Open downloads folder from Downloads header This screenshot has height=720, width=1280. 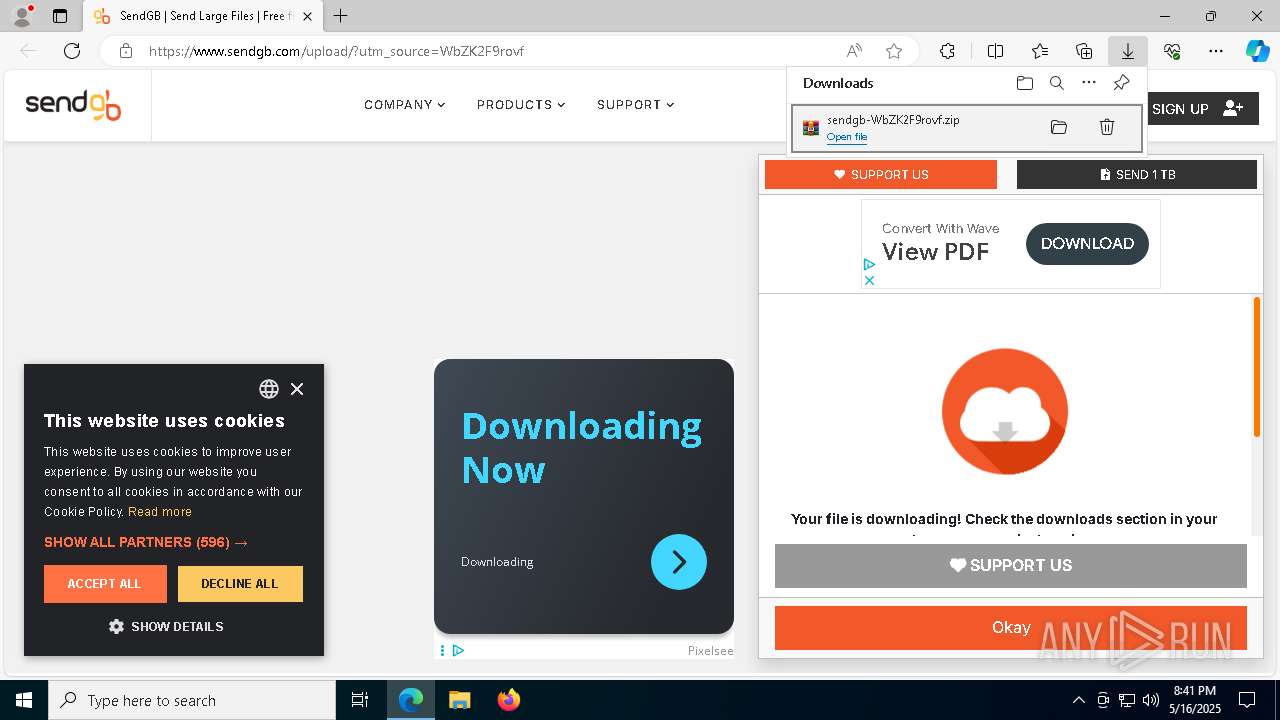click(1025, 83)
